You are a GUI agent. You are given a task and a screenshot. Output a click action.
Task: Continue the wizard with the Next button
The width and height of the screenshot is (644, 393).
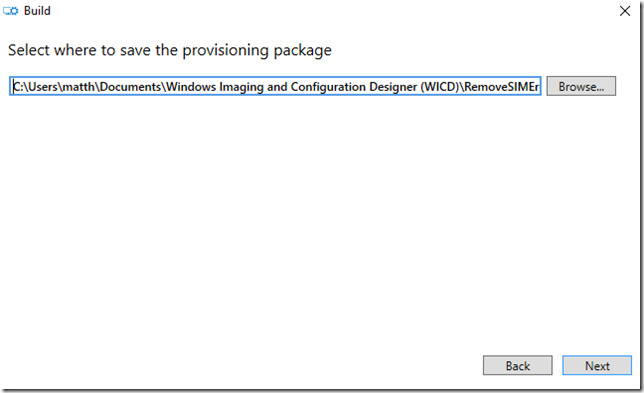597,365
